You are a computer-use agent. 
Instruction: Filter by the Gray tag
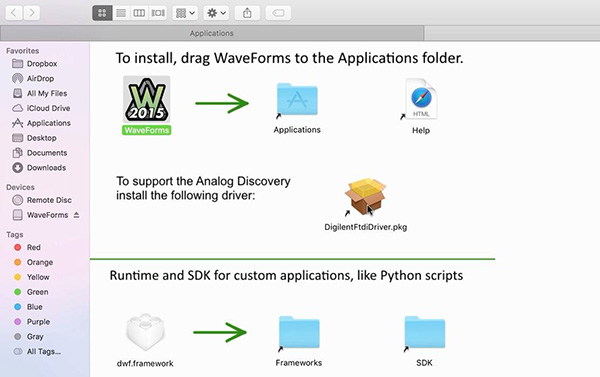click(x=35, y=337)
